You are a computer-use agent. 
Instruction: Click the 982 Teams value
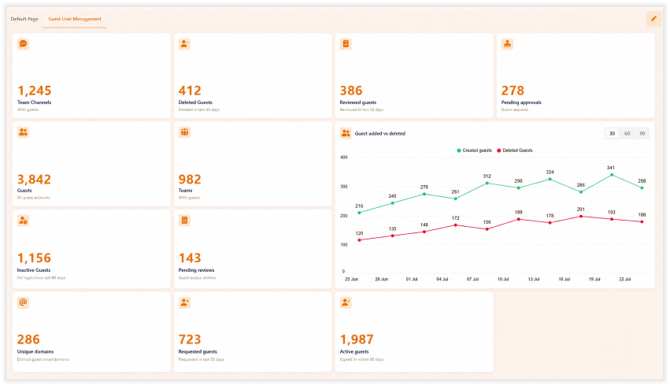pyautogui.click(x=190, y=179)
